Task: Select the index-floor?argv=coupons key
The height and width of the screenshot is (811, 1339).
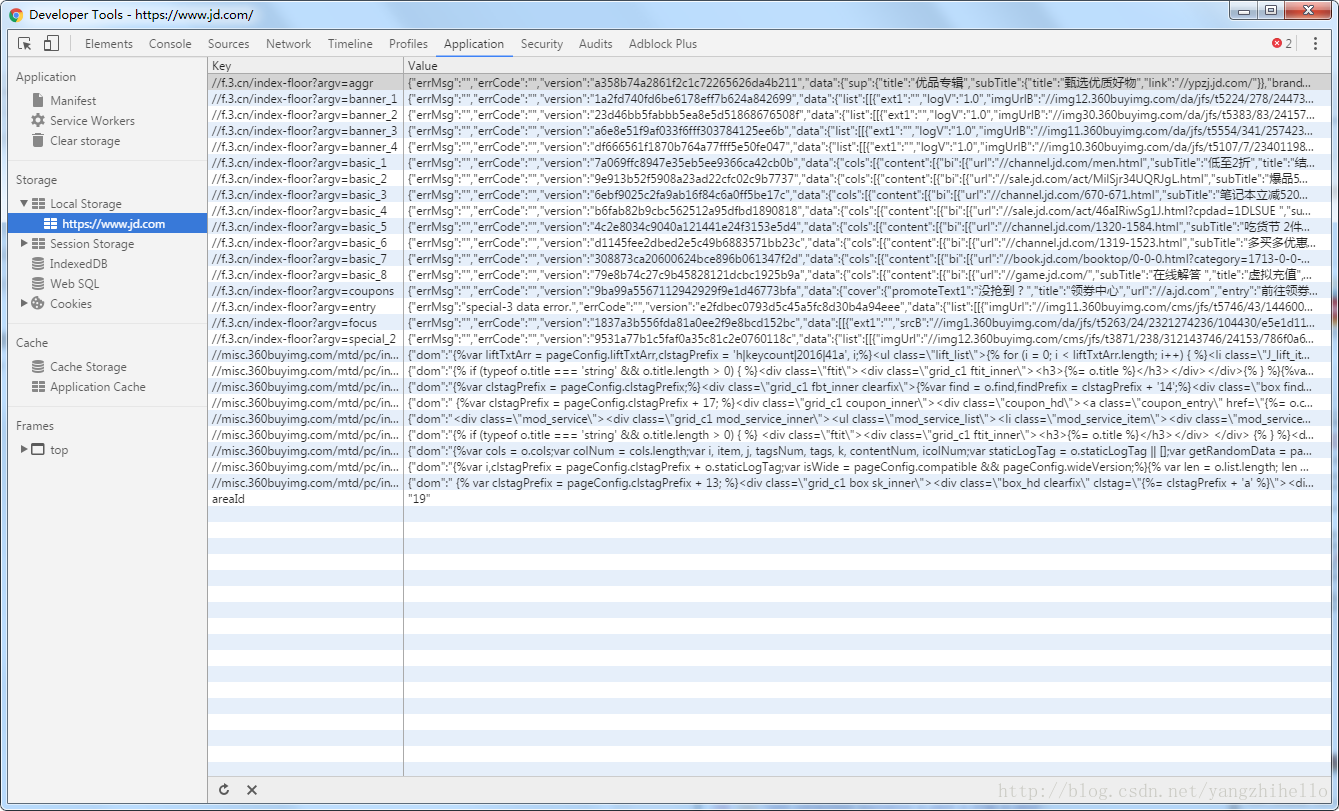Action: click(x=305, y=291)
